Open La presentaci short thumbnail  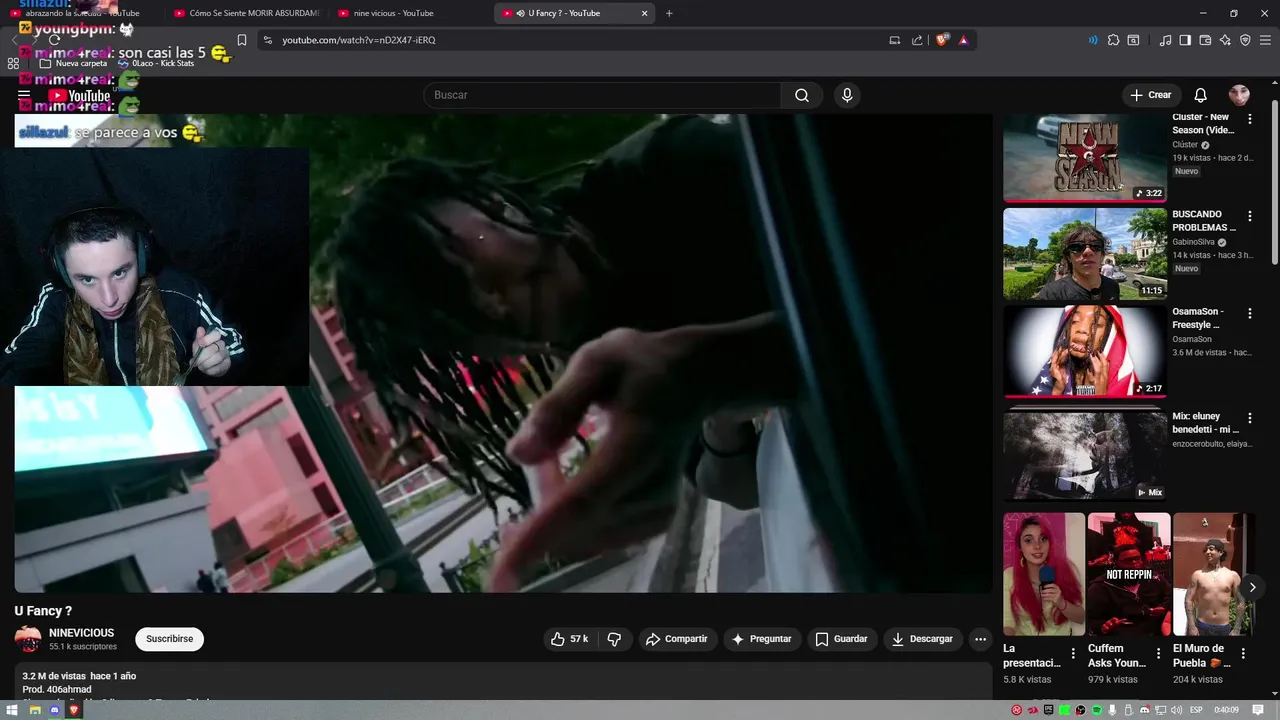tap(1044, 574)
